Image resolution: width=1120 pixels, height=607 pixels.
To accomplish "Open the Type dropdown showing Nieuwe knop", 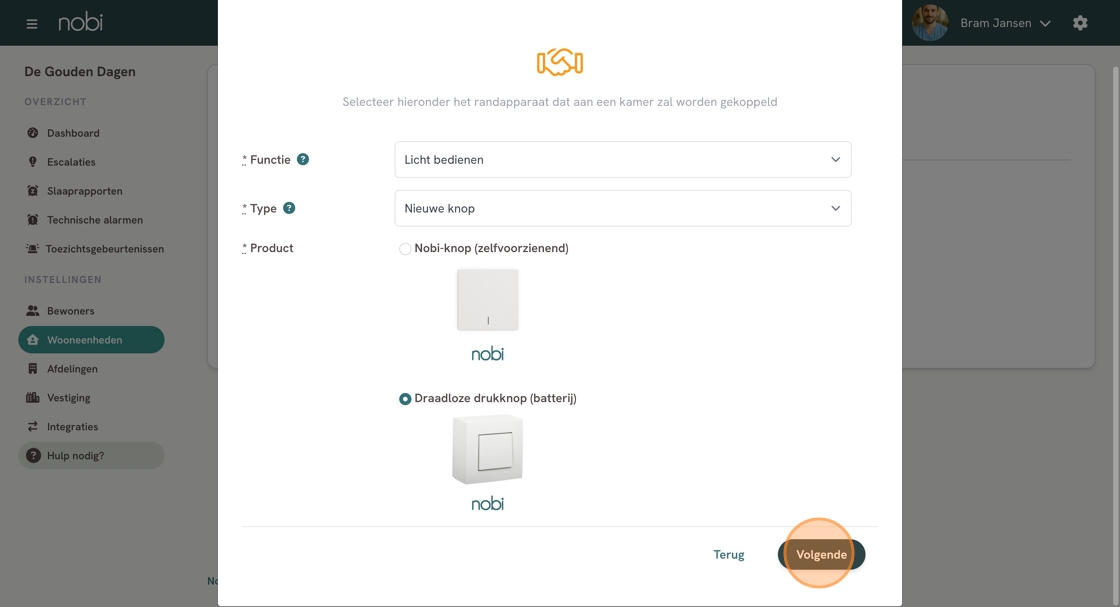I will point(623,209).
